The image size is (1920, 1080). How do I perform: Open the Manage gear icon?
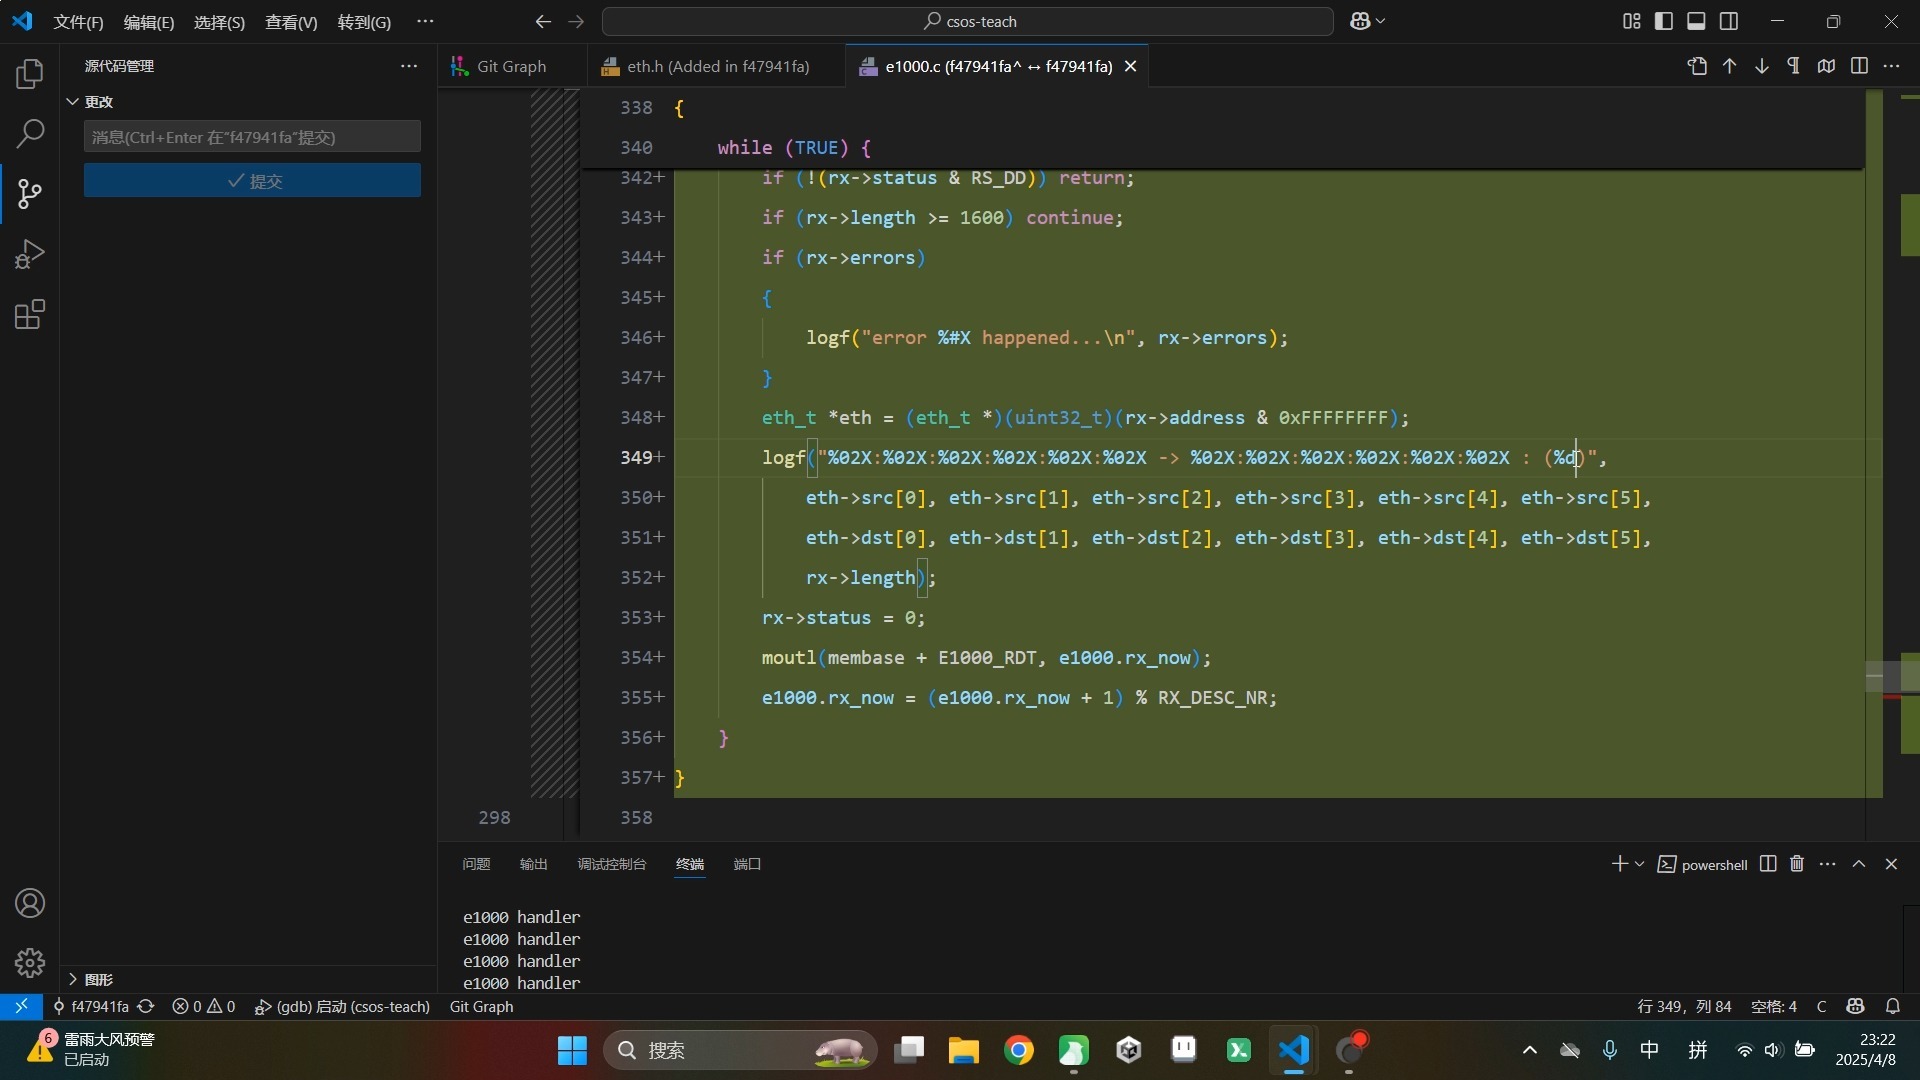click(x=30, y=963)
